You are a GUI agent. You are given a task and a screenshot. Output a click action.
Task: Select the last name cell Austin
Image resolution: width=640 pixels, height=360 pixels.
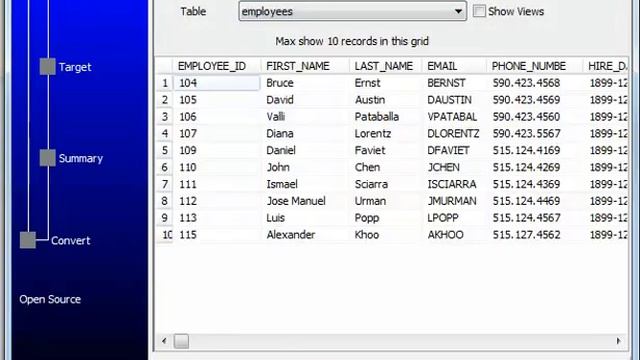click(x=386, y=100)
